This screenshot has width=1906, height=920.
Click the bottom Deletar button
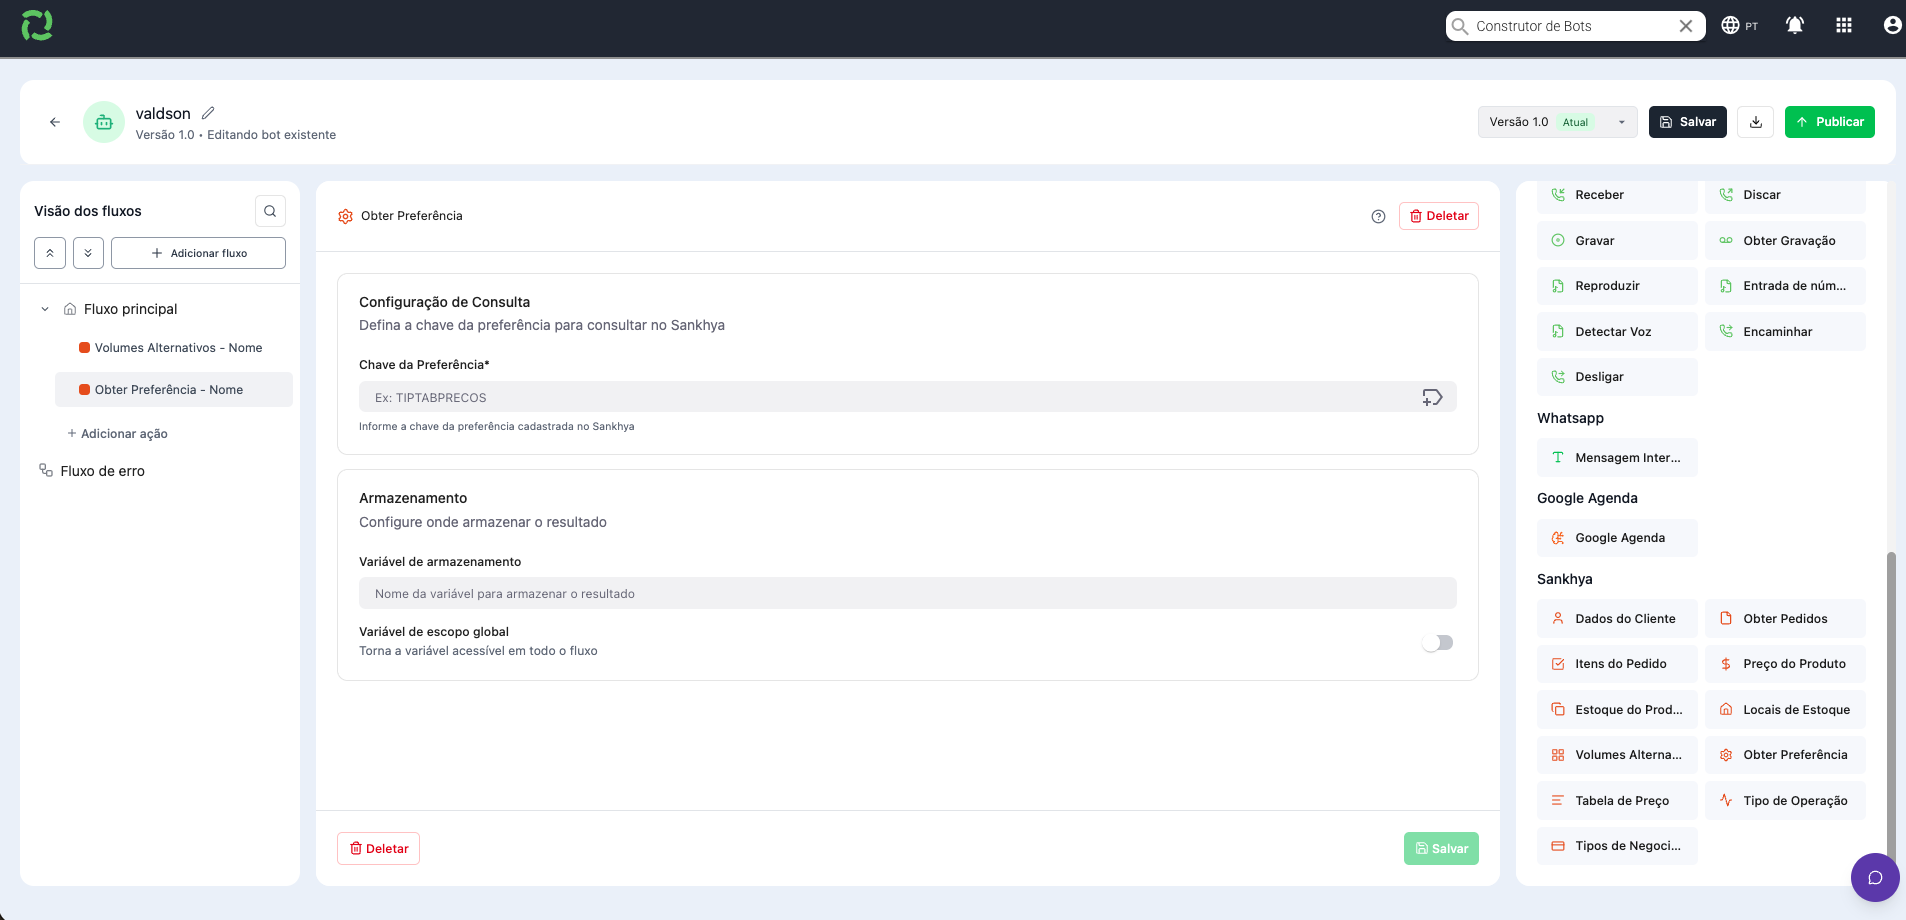point(378,848)
